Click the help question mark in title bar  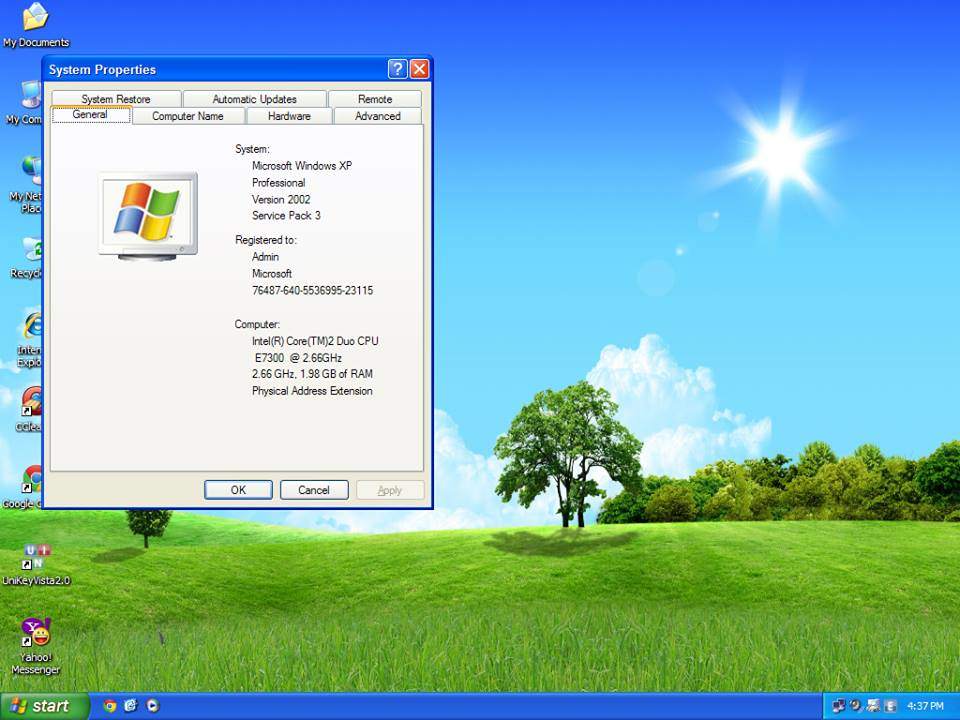coord(397,69)
